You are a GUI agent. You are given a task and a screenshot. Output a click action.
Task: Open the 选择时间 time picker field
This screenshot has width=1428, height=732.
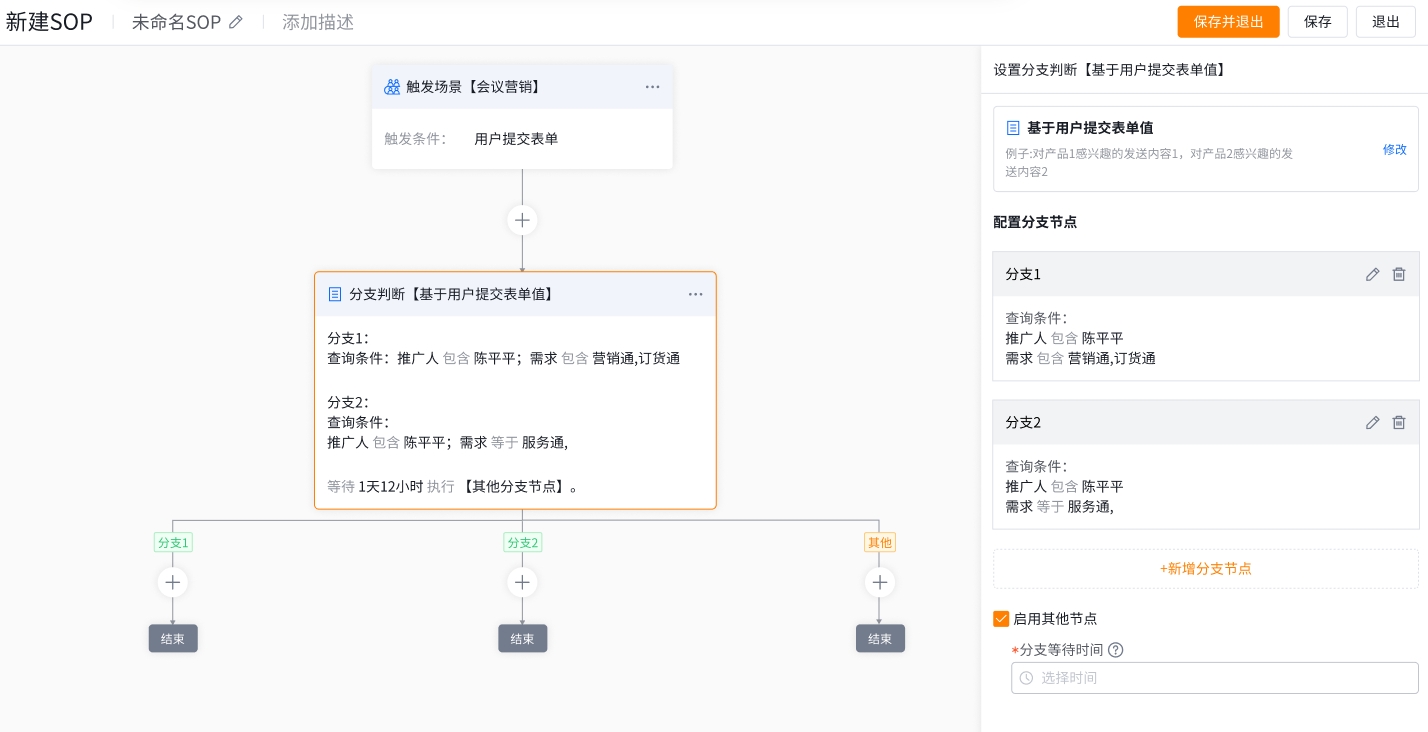click(1214, 678)
